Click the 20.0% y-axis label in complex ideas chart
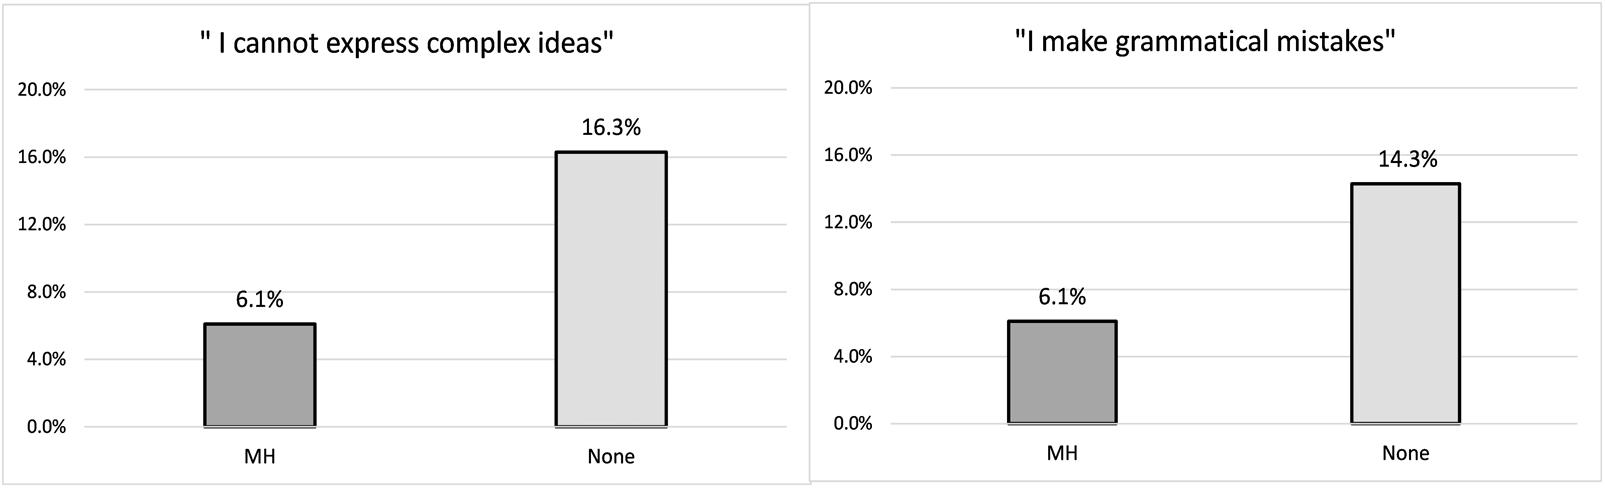This screenshot has width=1605, height=488. pyautogui.click(x=42, y=90)
